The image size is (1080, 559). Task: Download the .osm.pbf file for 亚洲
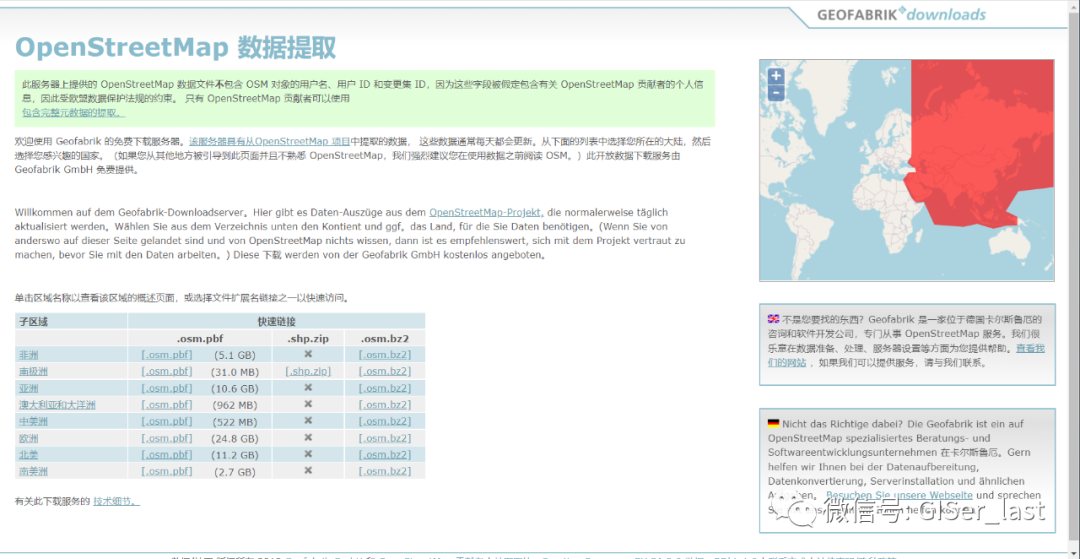(x=167, y=388)
